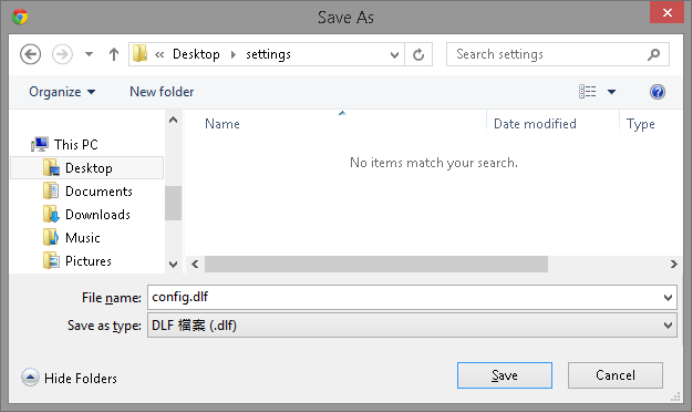Click the Hide Folders arrow icon
The image size is (692, 412).
[30, 378]
